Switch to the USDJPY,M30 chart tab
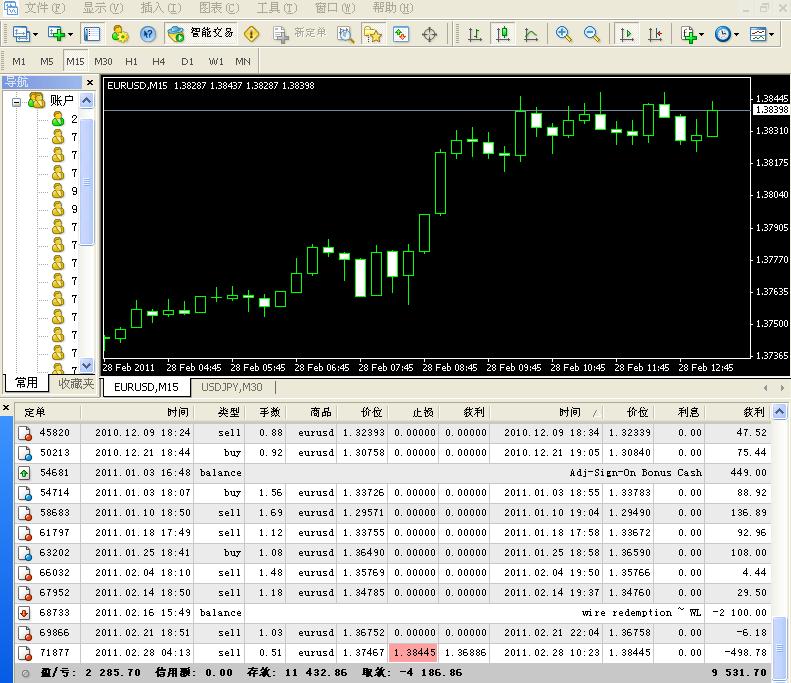791x683 pixels. [231, 387]
